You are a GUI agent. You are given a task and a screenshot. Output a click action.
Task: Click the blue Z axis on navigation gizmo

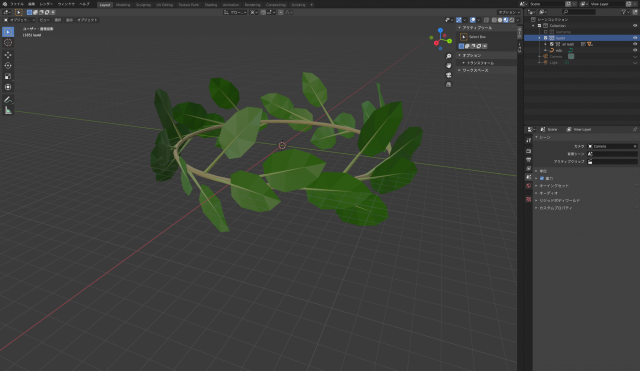point(440,30)
